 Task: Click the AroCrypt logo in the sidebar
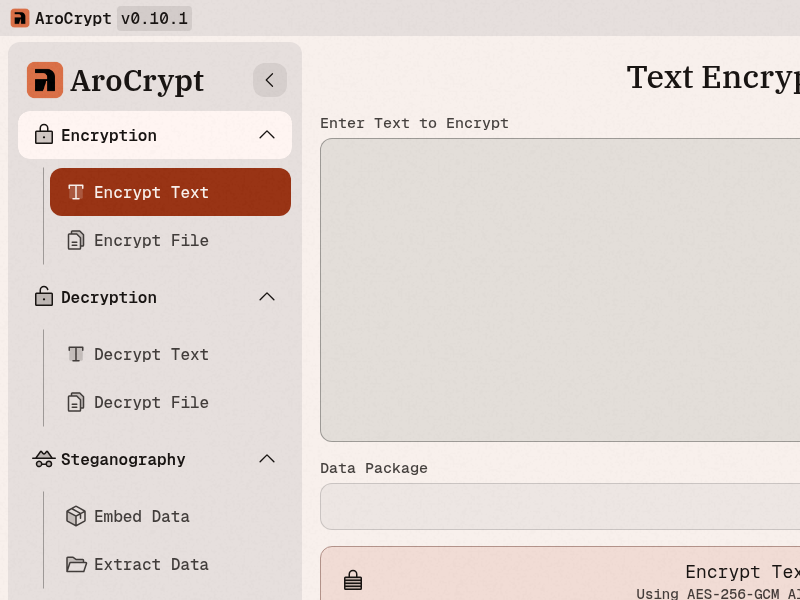coord(45,80)
